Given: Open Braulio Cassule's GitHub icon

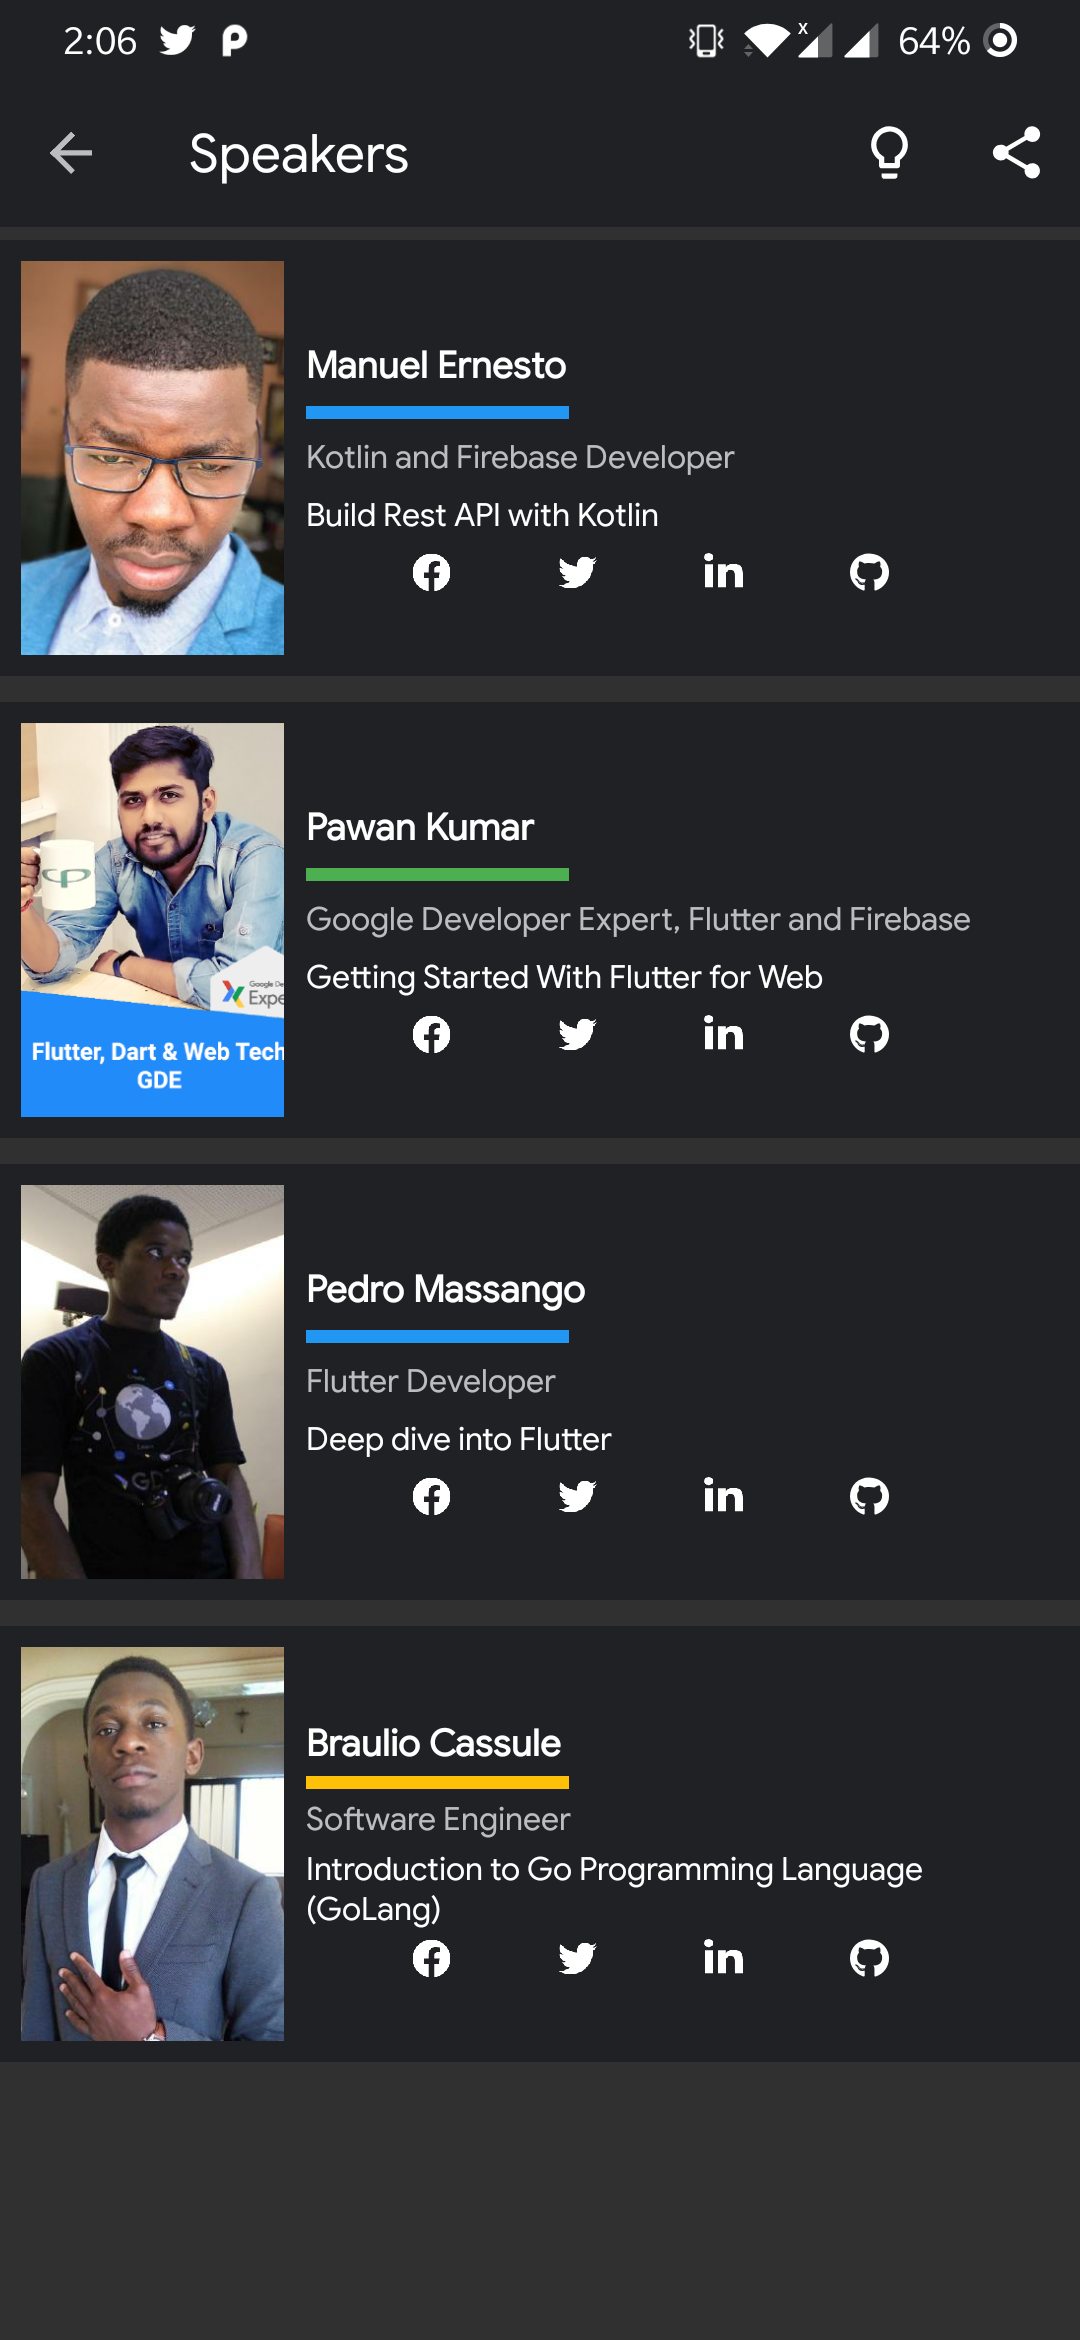Looking at the screenshot, I should tap(869, 1959).
